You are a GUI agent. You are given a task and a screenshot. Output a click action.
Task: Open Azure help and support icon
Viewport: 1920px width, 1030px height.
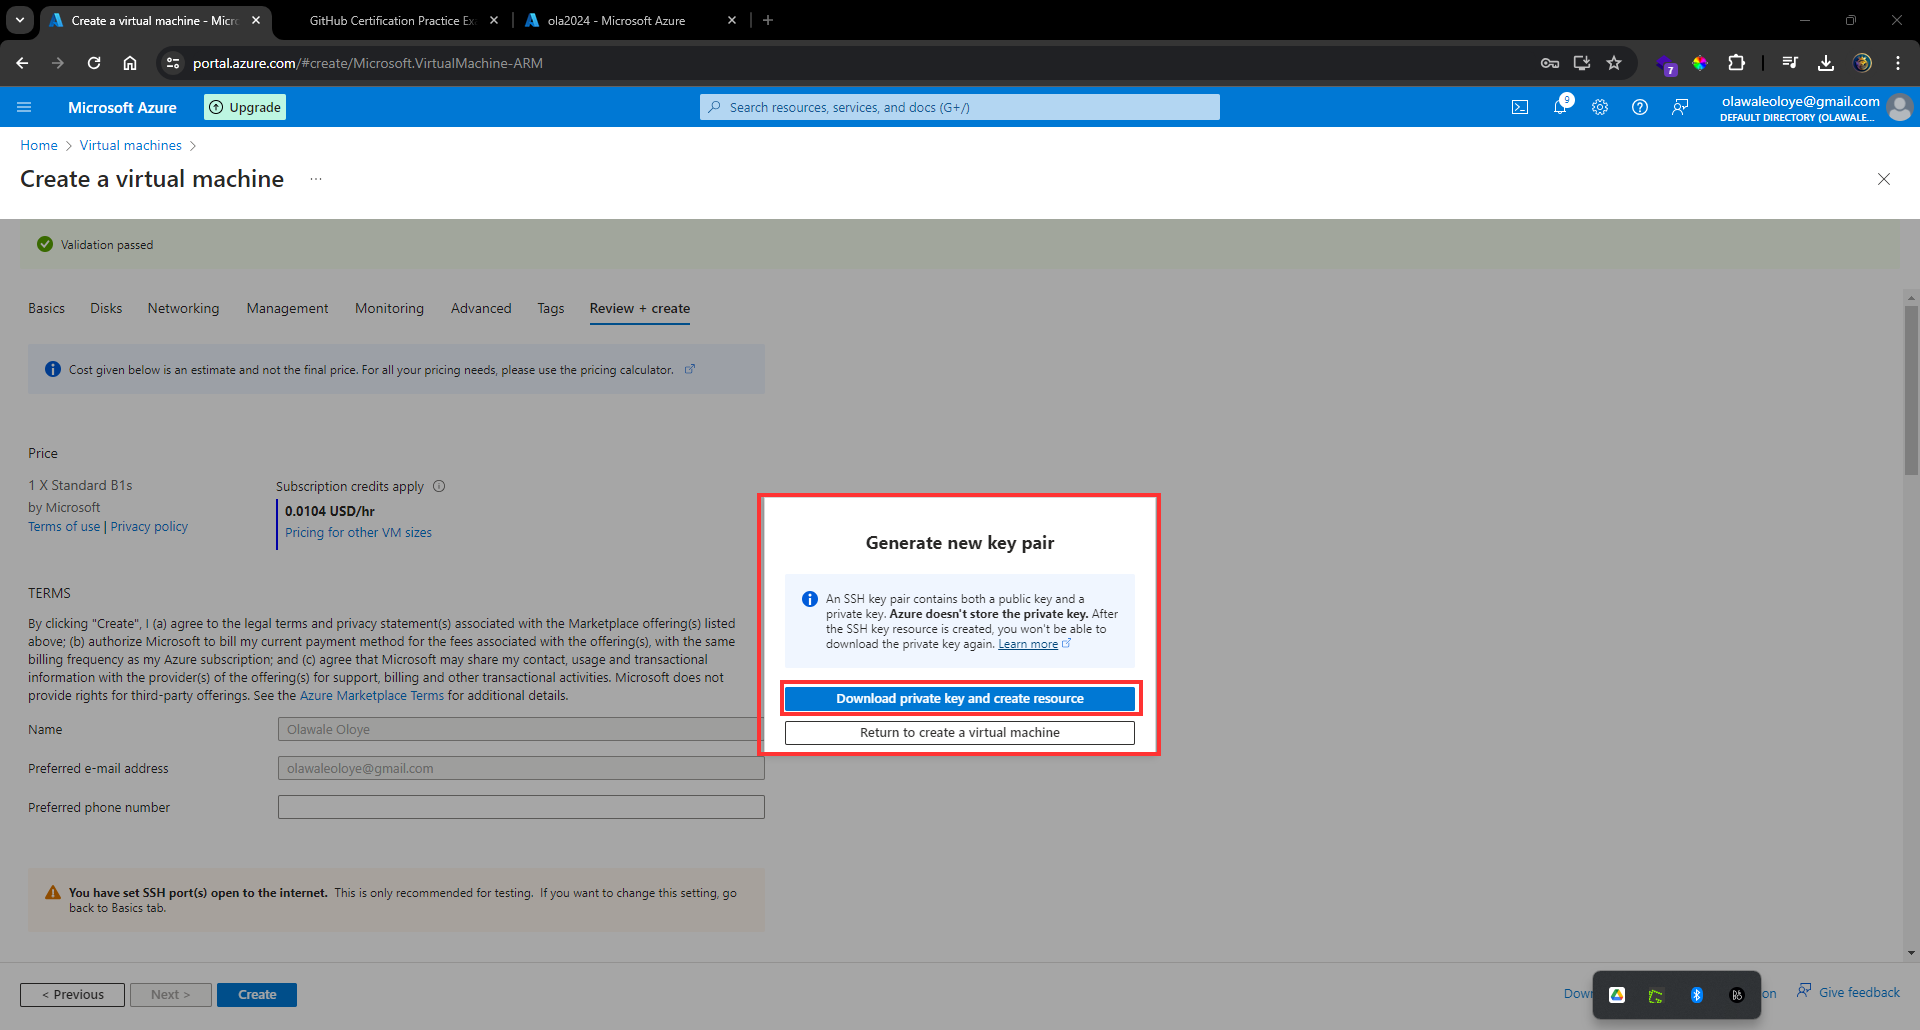tap(1640, 107)
